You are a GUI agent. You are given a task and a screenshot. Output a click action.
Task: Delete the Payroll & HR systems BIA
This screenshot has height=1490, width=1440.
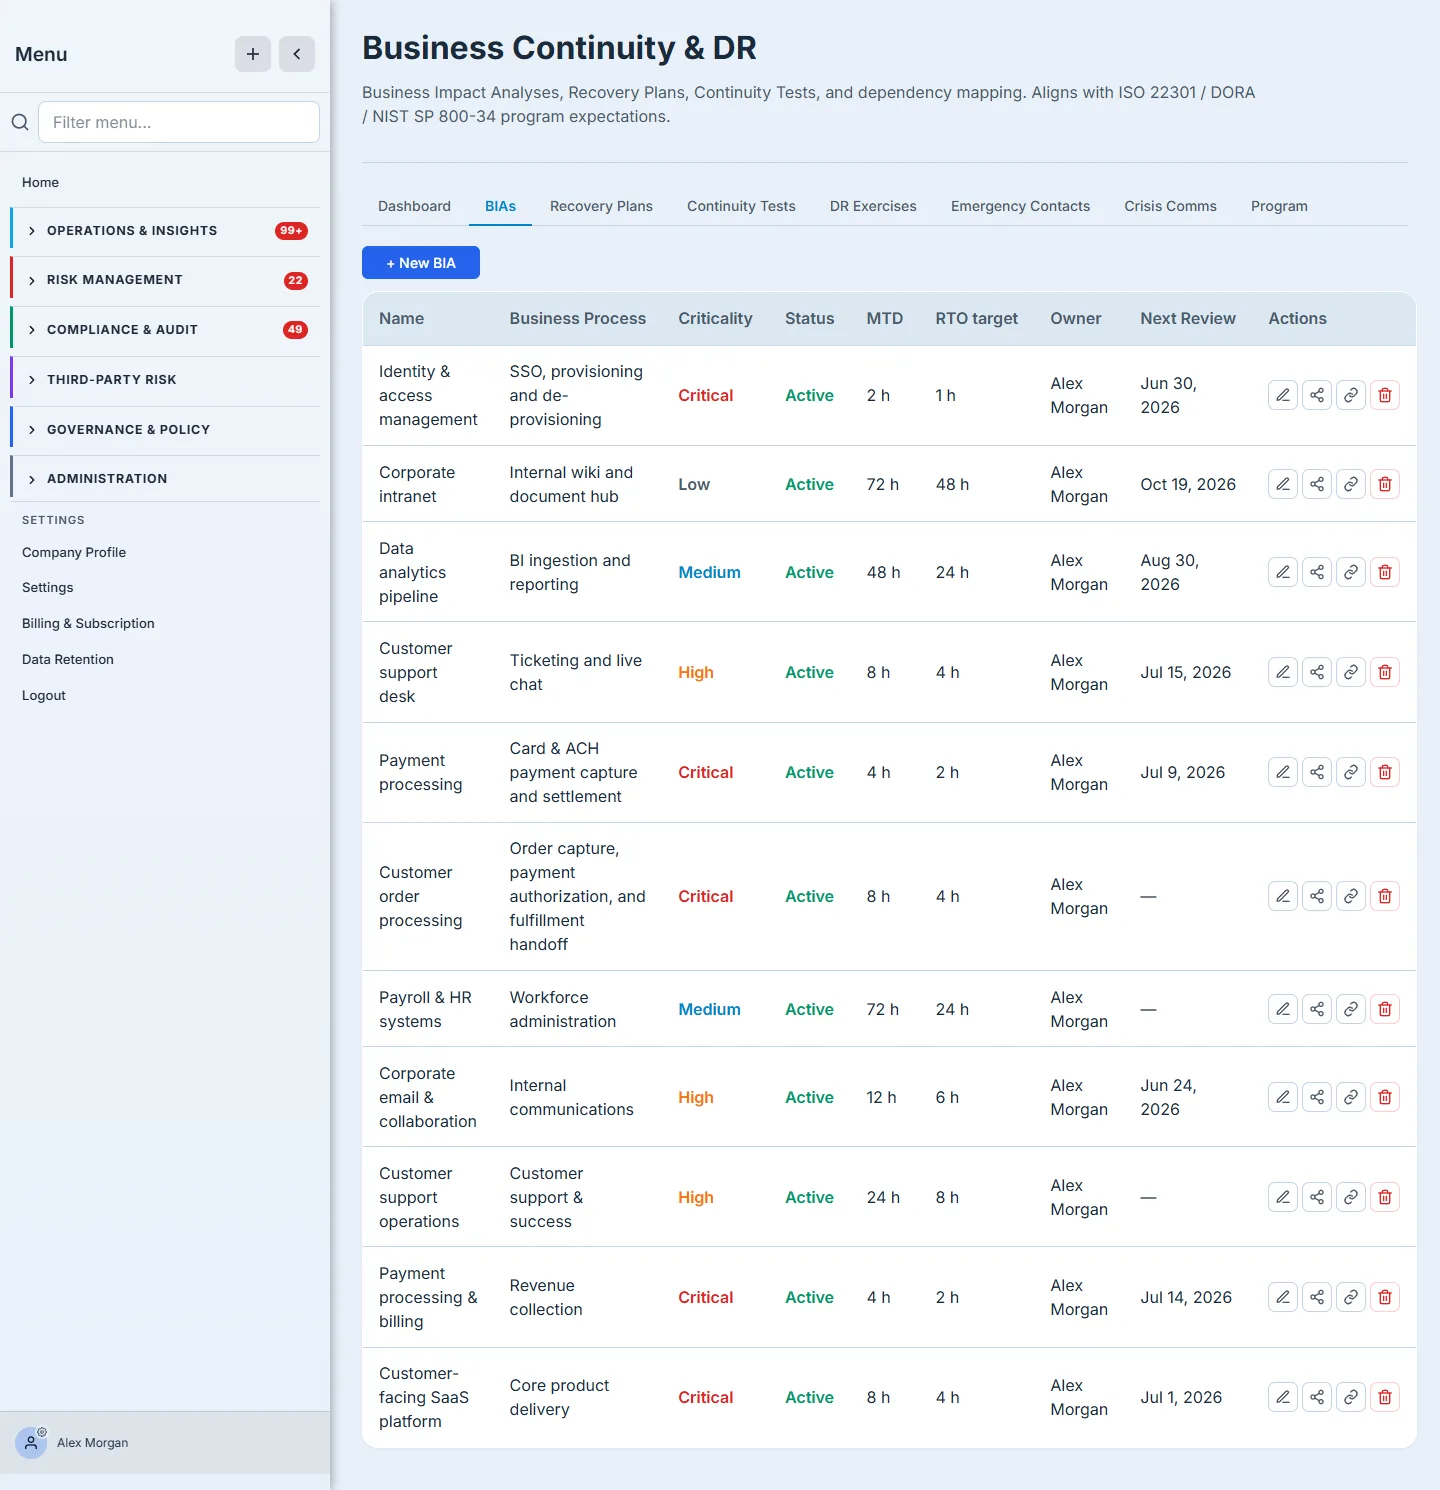pyautogui.click(x=1385, y=1009)
